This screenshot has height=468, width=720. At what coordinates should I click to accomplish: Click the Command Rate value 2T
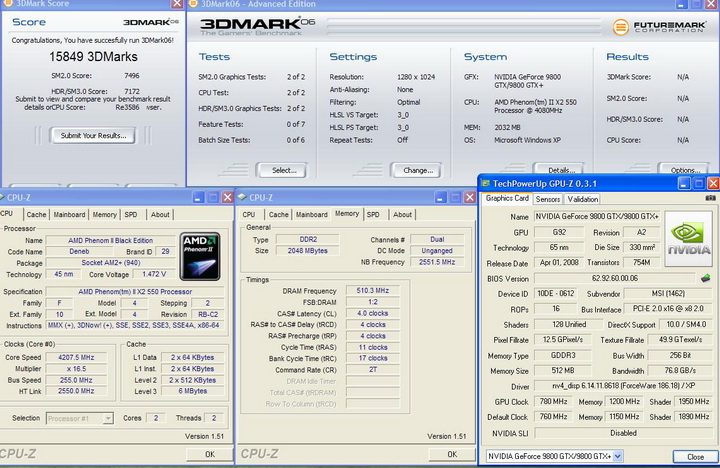tap(372, 370)
